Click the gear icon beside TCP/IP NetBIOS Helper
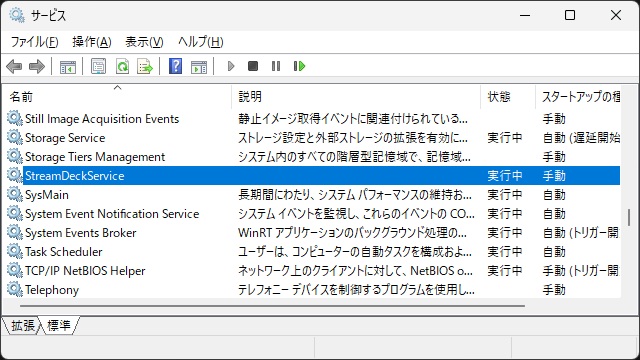This screenshot has width=640, height=360. (x=15, y=271)
